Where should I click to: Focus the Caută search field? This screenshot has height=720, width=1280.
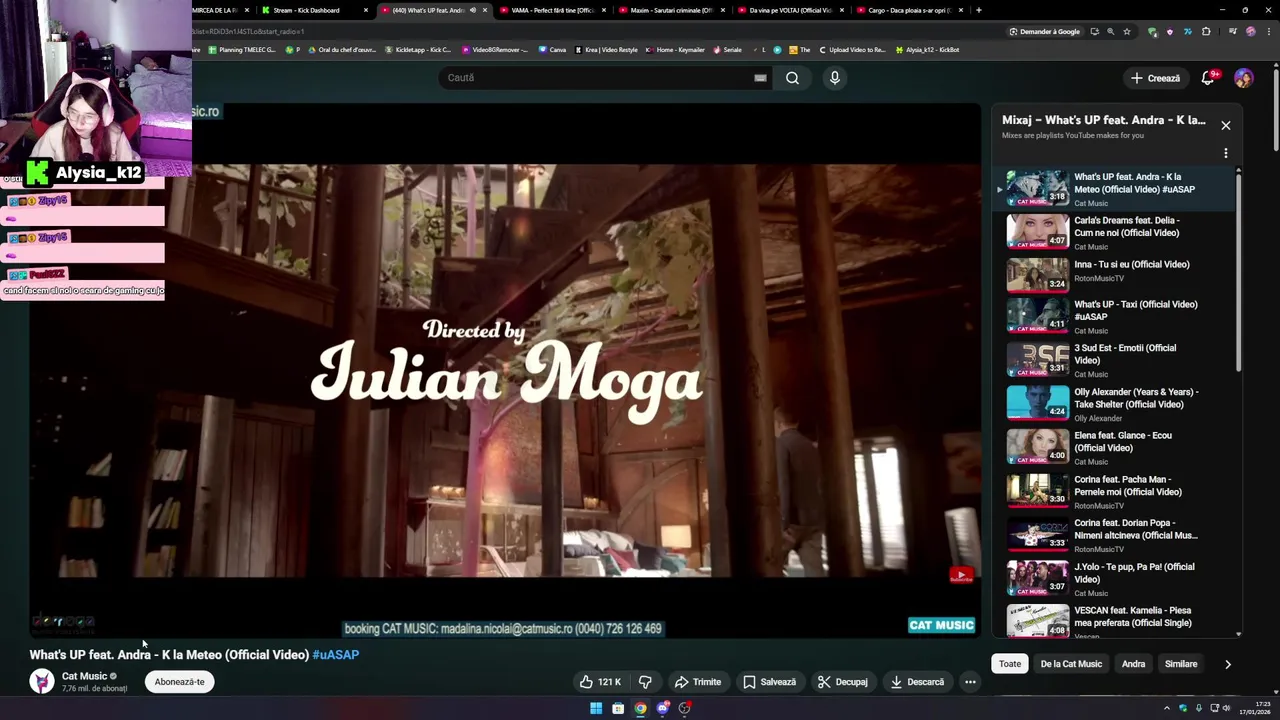[595, 78]
